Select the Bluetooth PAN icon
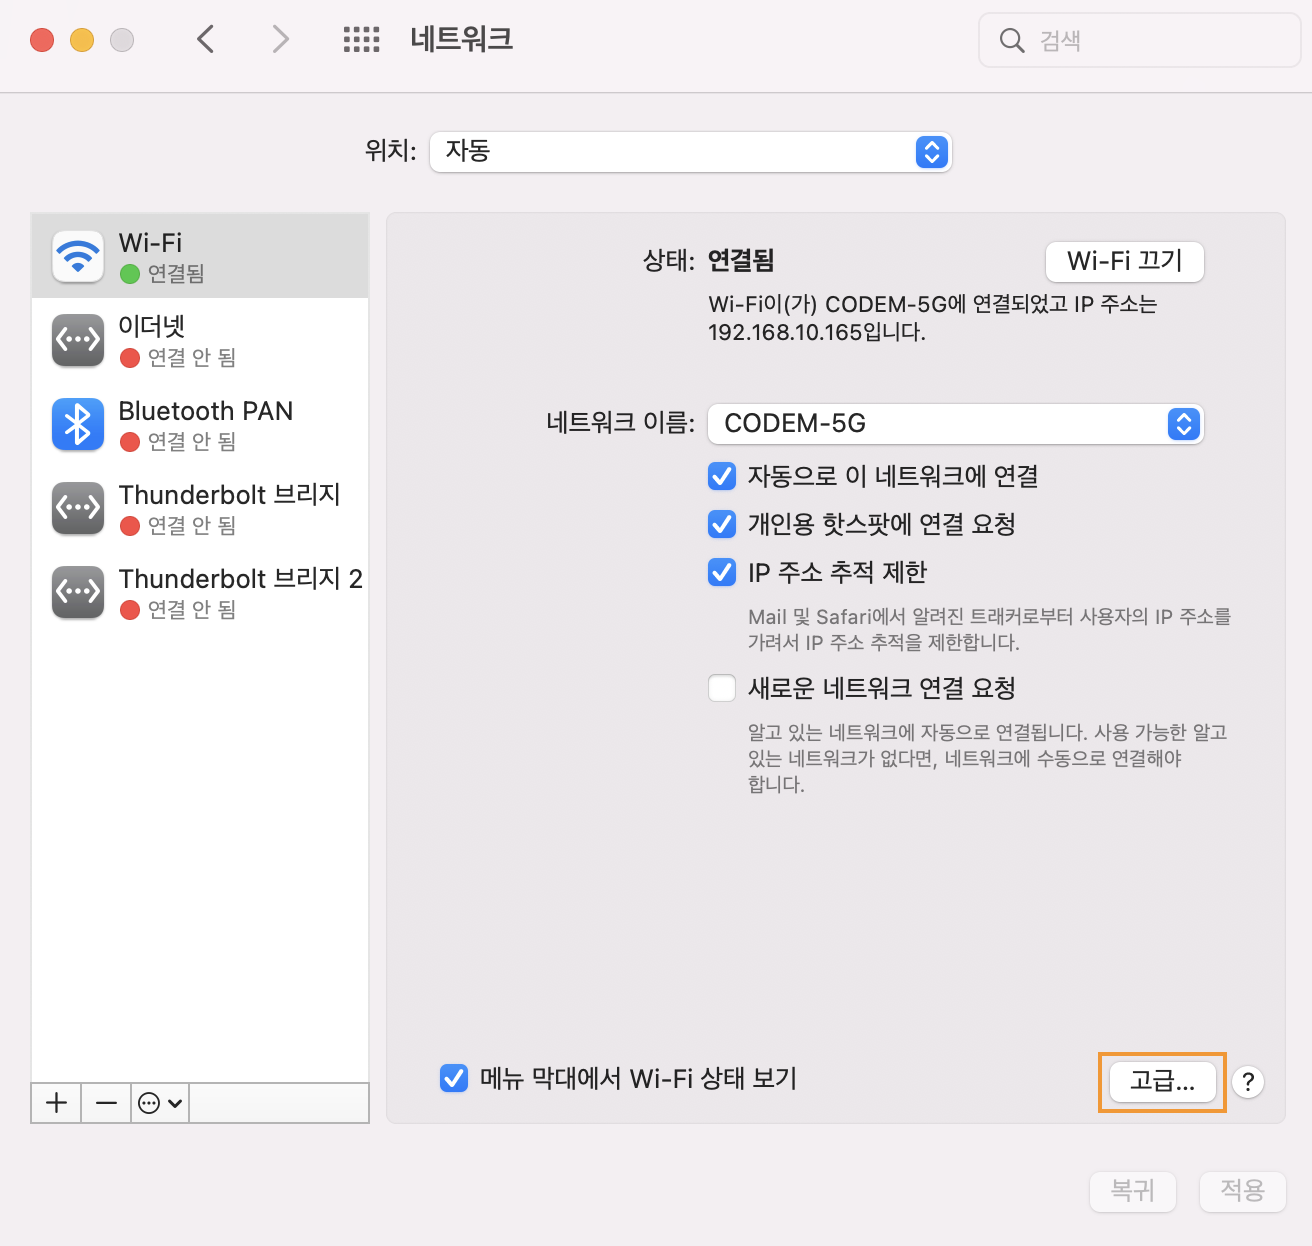The width and height of the screenshot is (1312, 1246). [78, 424]
